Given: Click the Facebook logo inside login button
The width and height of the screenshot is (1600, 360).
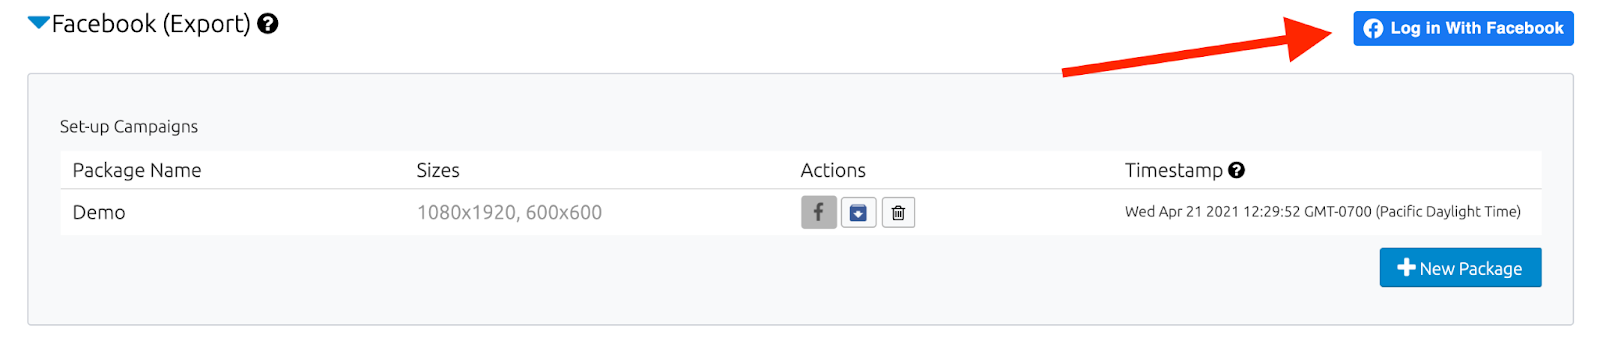Looking at the screenshot, I should point(1374,29).
